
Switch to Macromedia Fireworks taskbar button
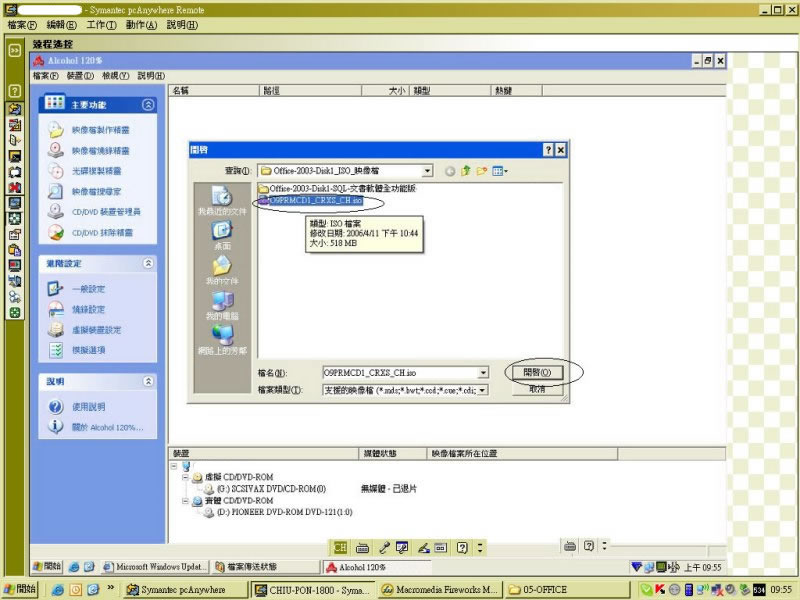(439, 589)
